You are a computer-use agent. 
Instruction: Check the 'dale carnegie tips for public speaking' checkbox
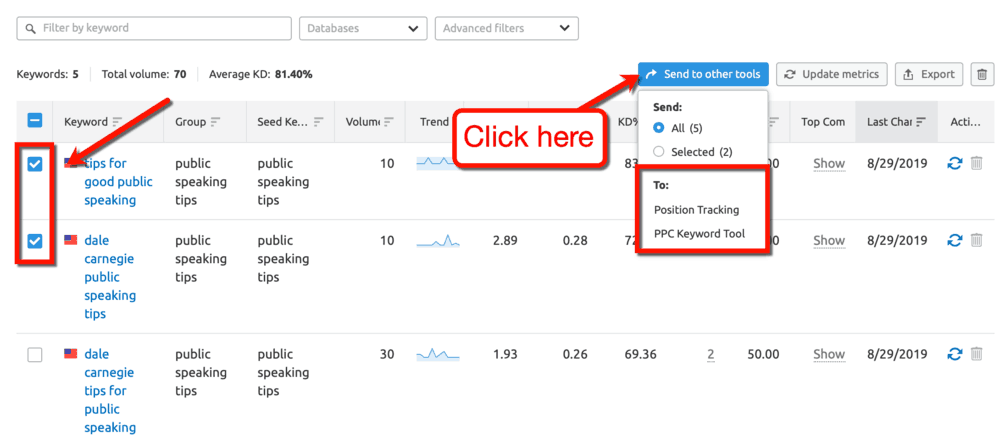(x=34, y=355)
